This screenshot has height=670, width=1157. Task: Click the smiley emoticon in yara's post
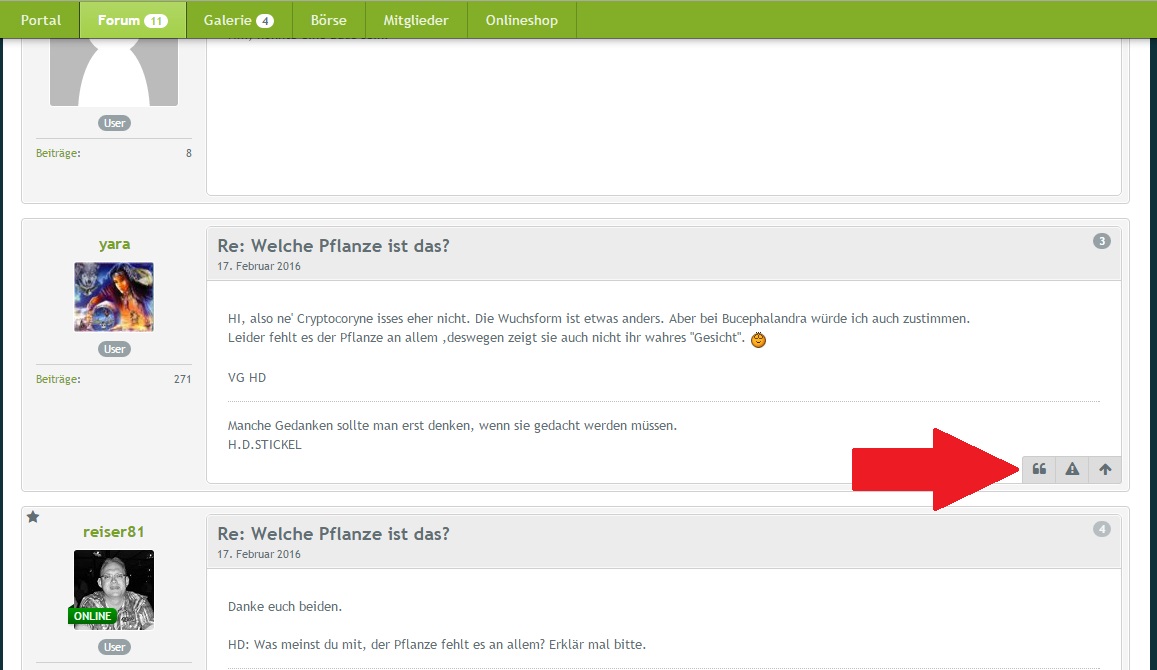pos(759,340)
